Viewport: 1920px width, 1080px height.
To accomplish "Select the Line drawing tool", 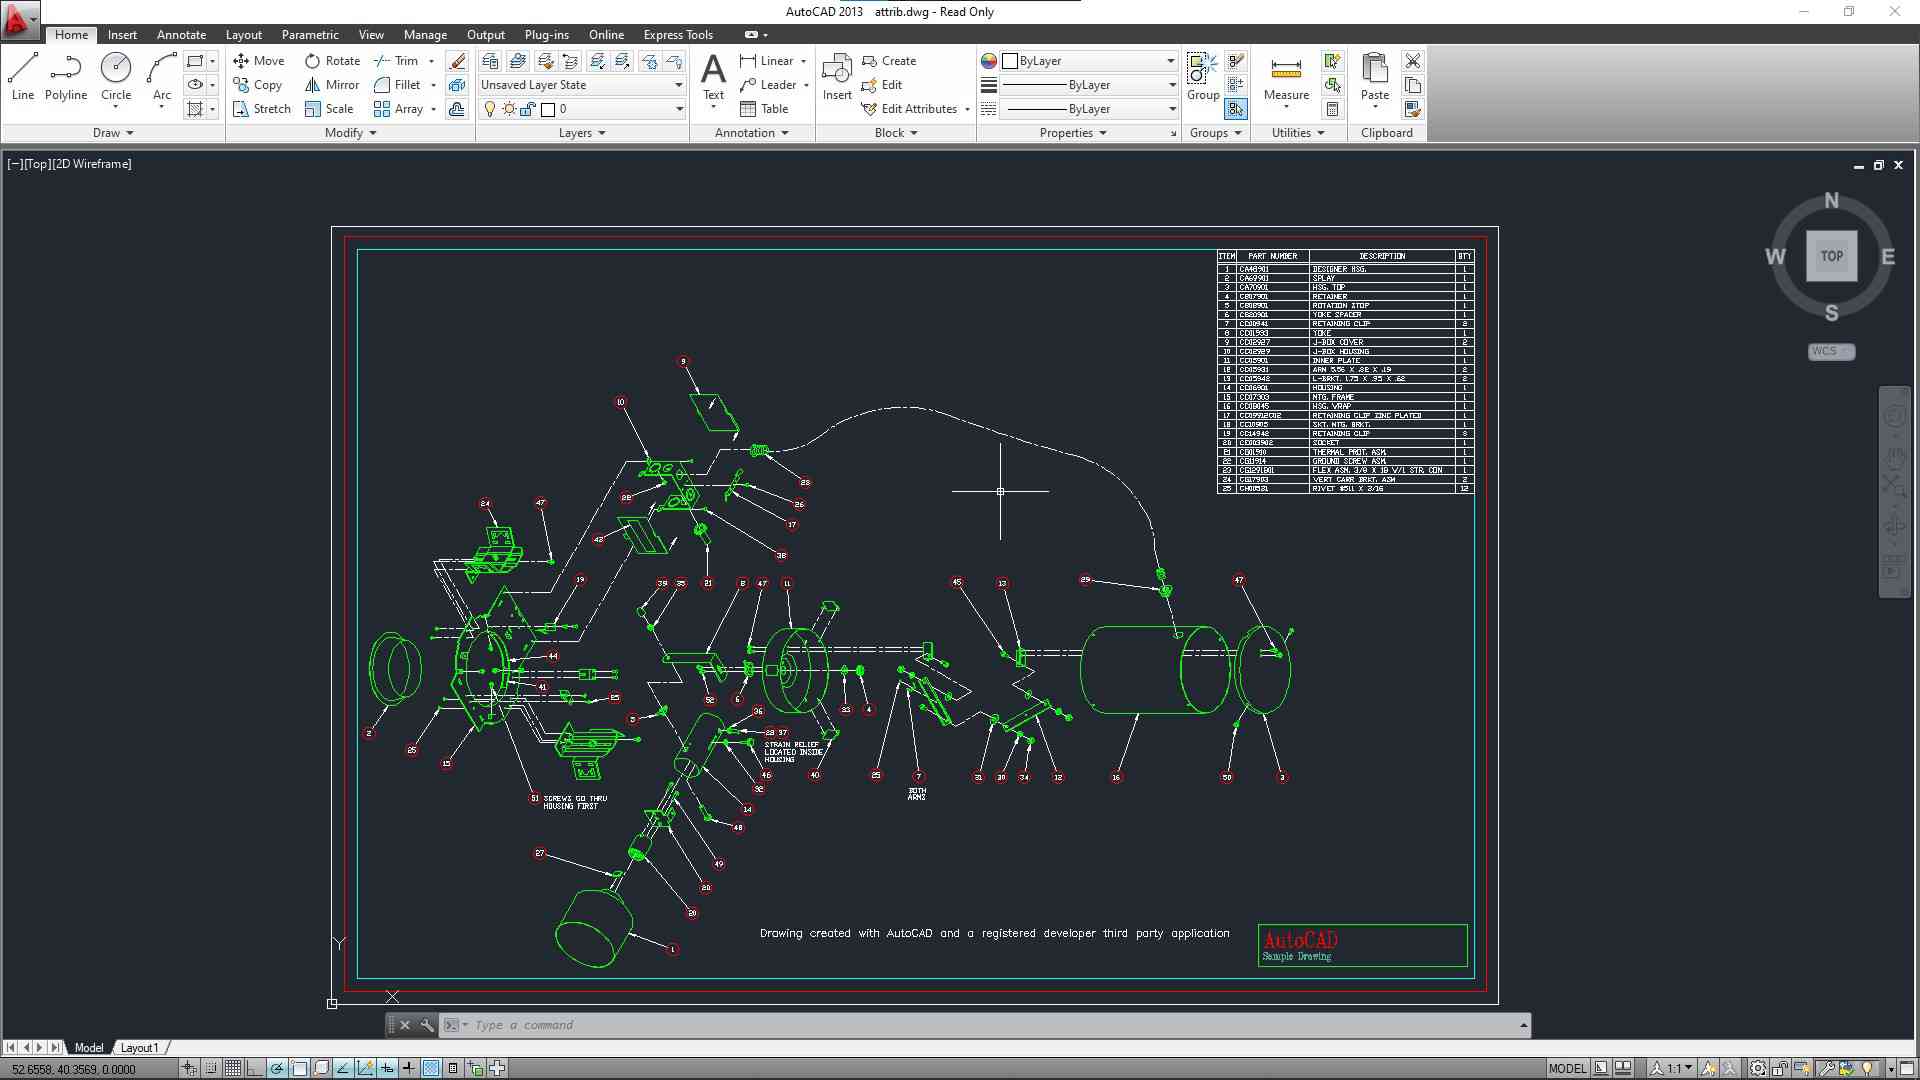I will 23,76.
